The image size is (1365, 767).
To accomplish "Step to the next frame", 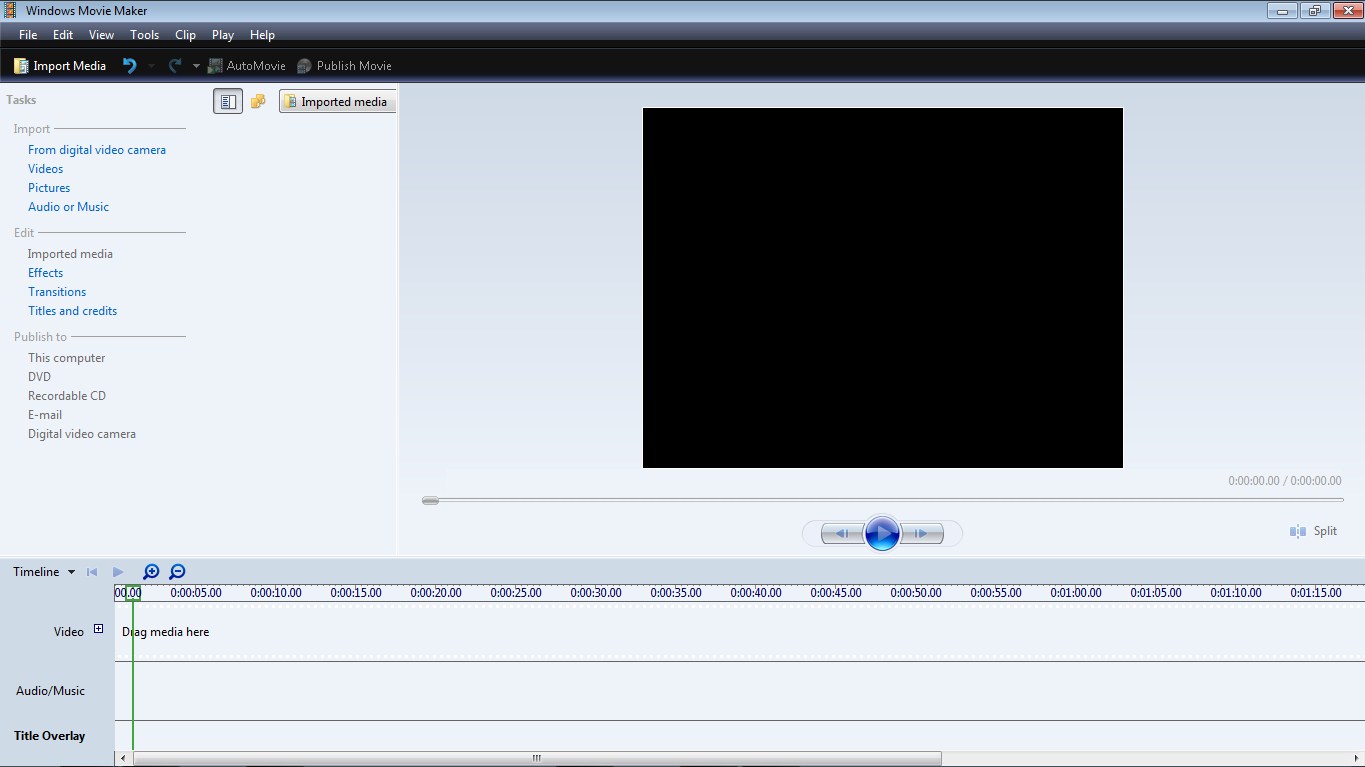I will click(x=922, y=534).
